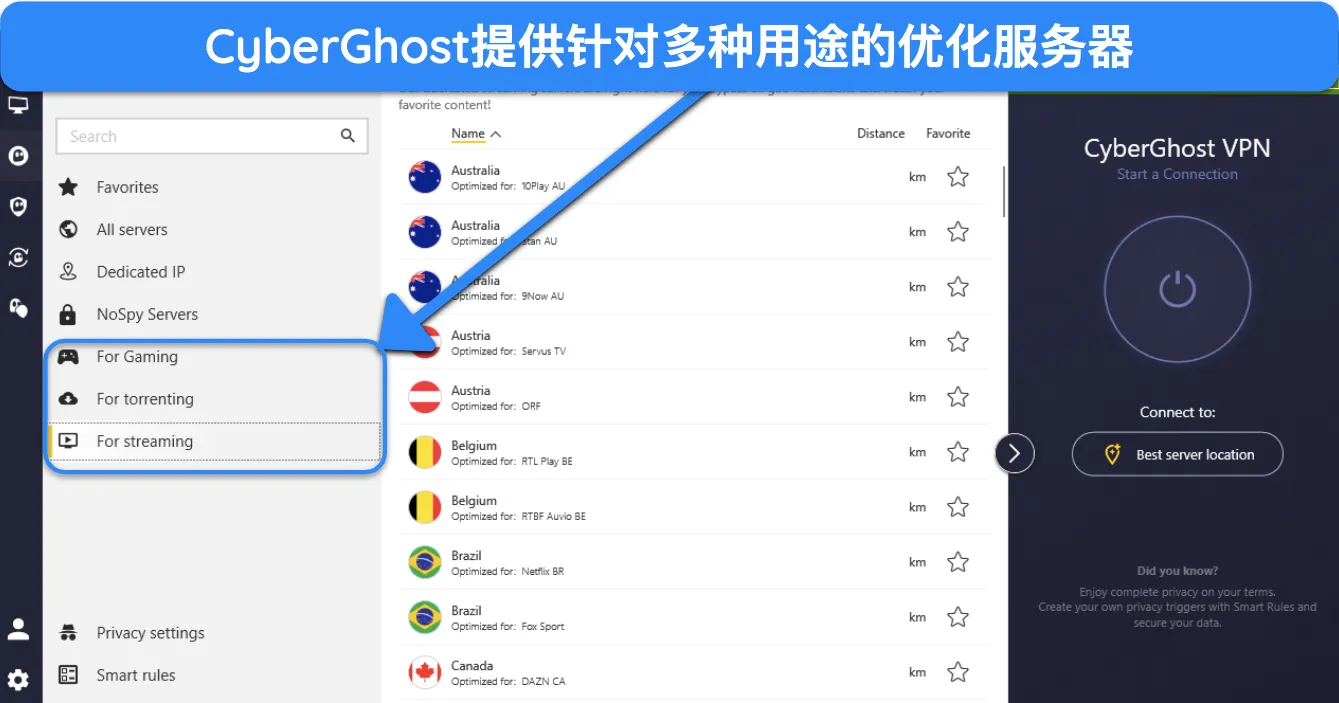The height and width of the screenshot is (703, 1339).
Task: Sort the server list by Name
Action: coord(468,133)
